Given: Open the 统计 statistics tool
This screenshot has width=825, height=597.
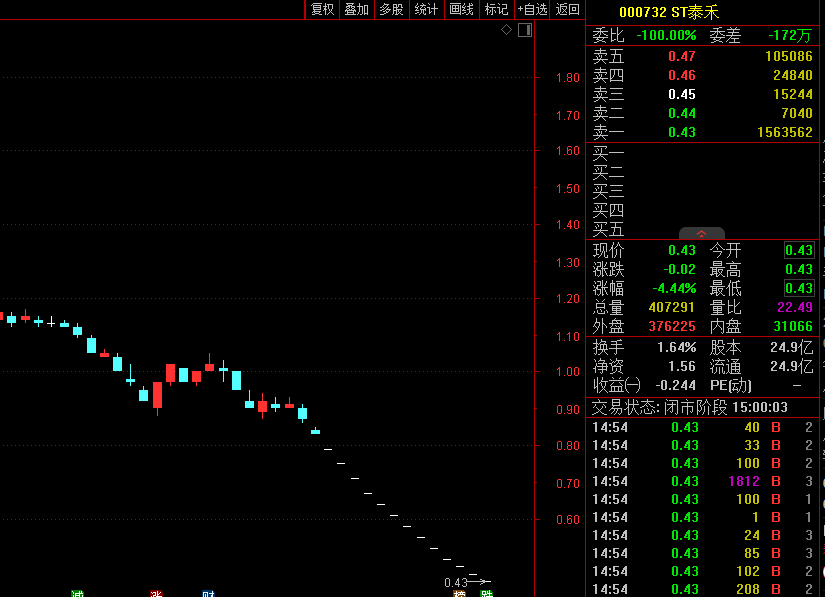Looking at the screenshot, I should pyautogui.click(x=426, y=9).
